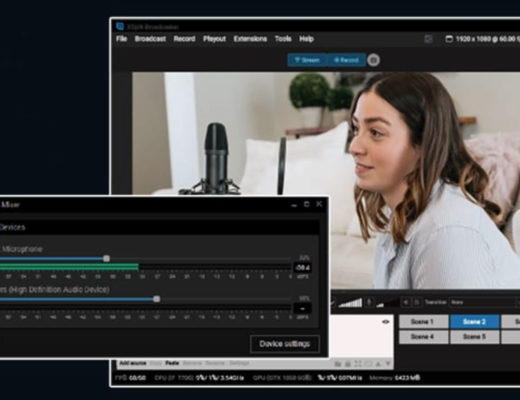This screenshot has width=520, height=400.
Task: Open Device settings in the mixer
Action: pos(285,344)
